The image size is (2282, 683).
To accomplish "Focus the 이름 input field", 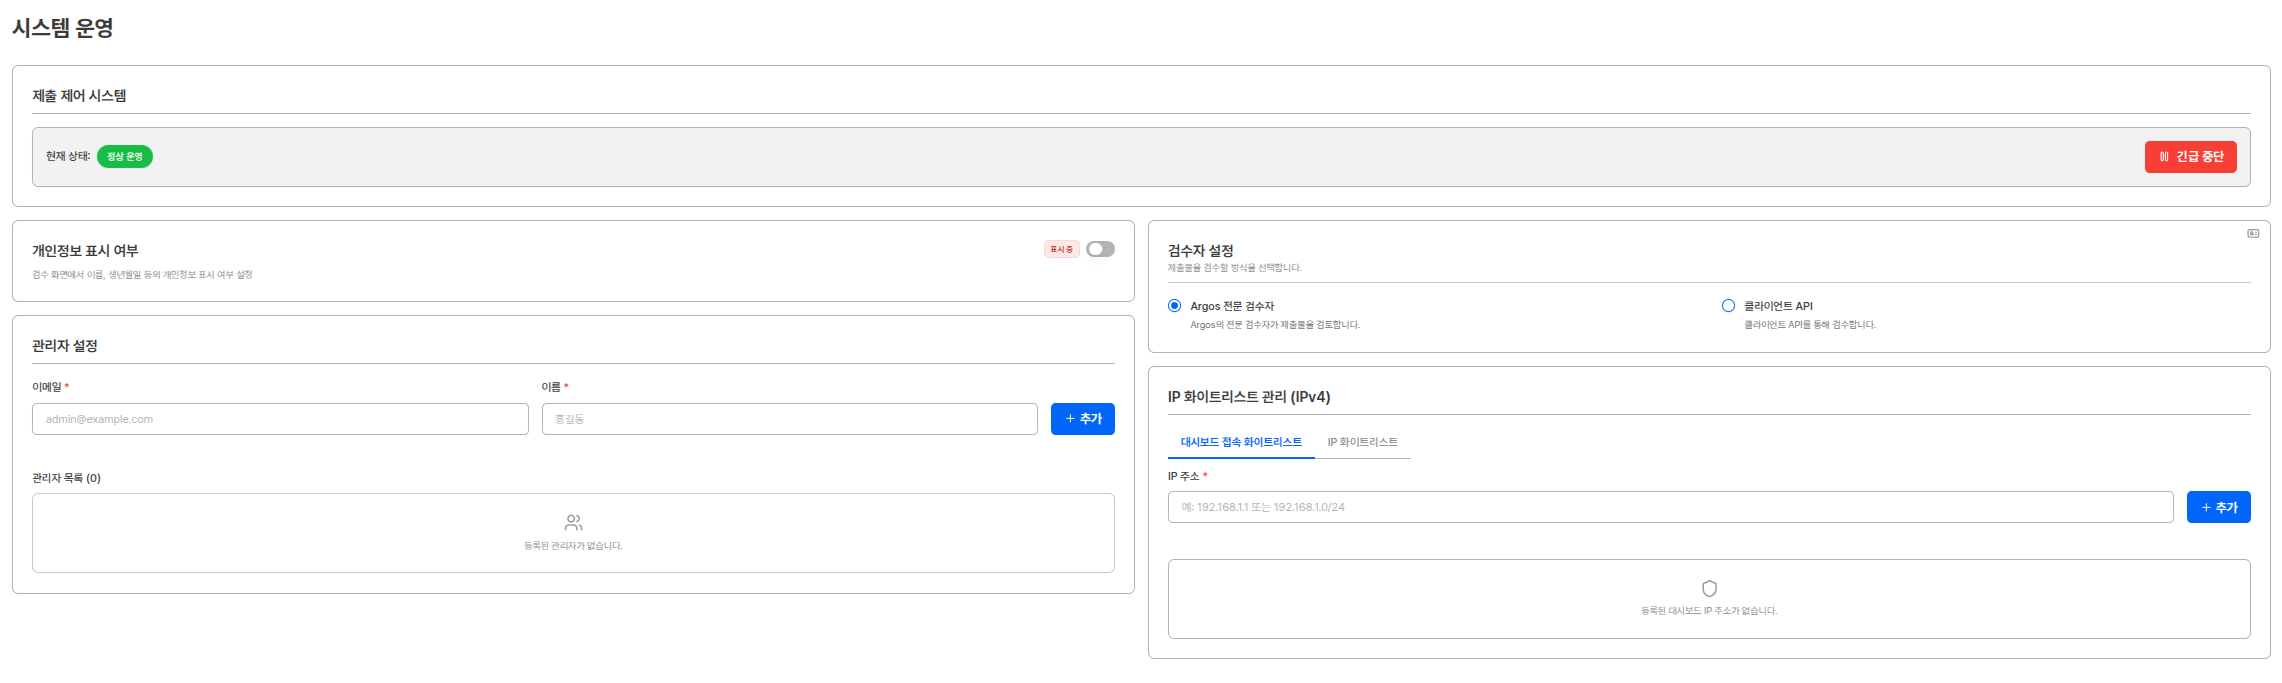I will point(790,419).
